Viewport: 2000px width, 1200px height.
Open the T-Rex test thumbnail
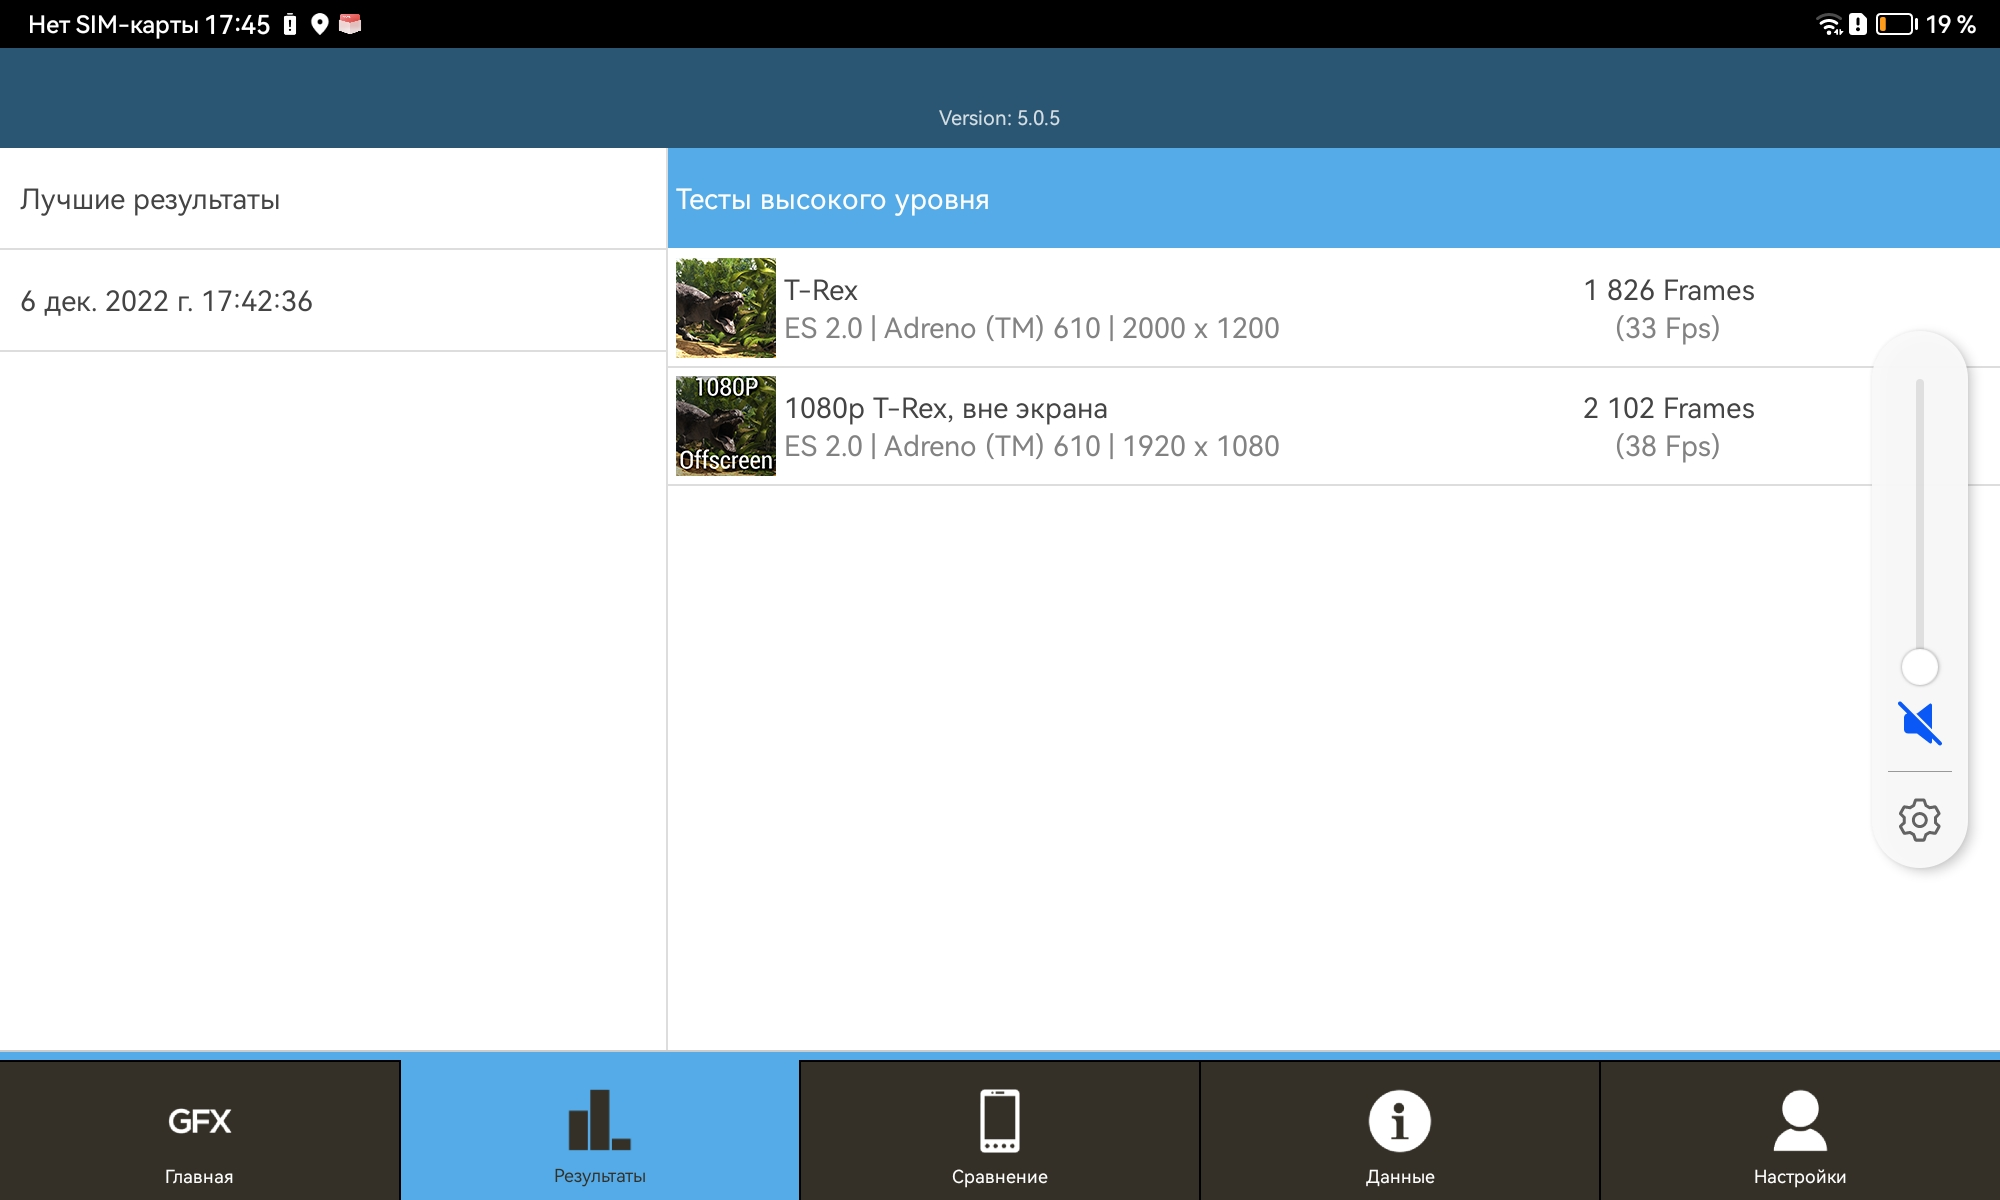[726, 308]
